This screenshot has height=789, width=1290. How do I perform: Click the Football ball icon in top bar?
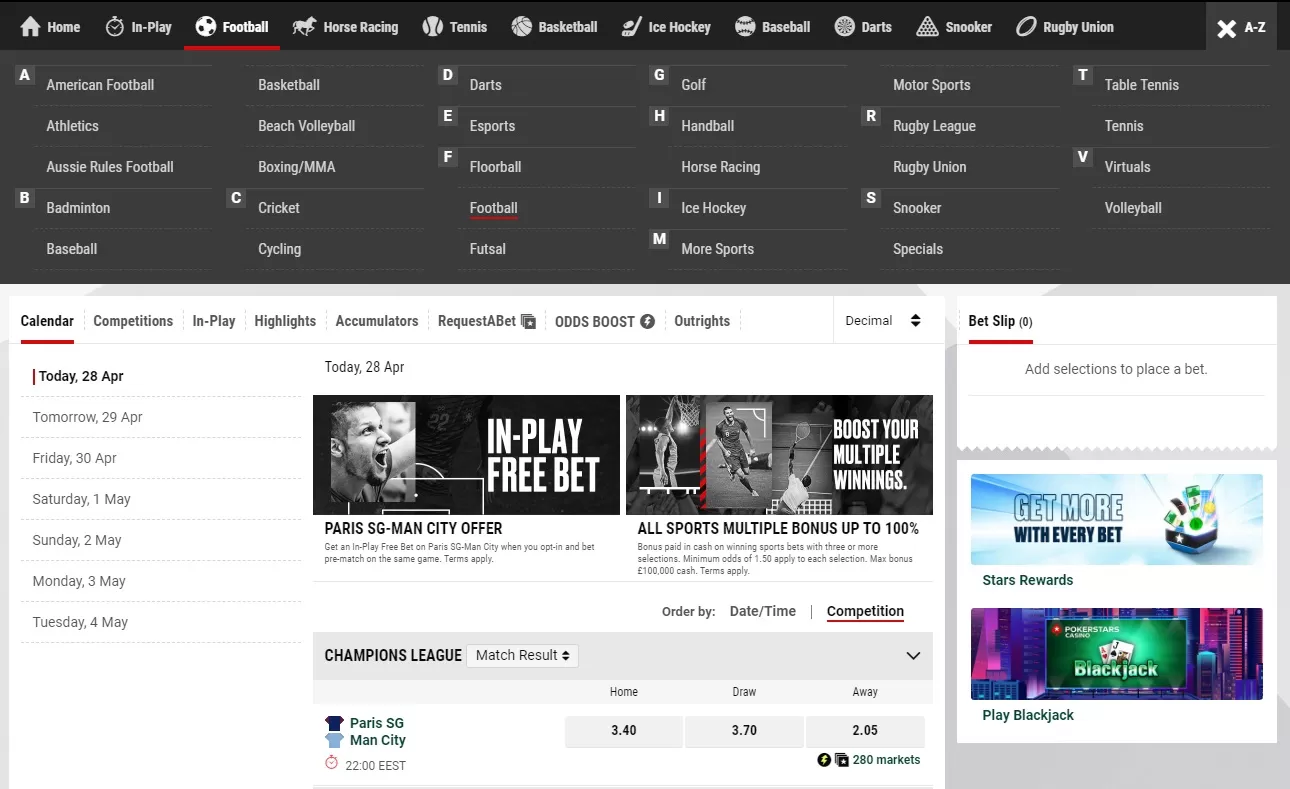[206, 27]
